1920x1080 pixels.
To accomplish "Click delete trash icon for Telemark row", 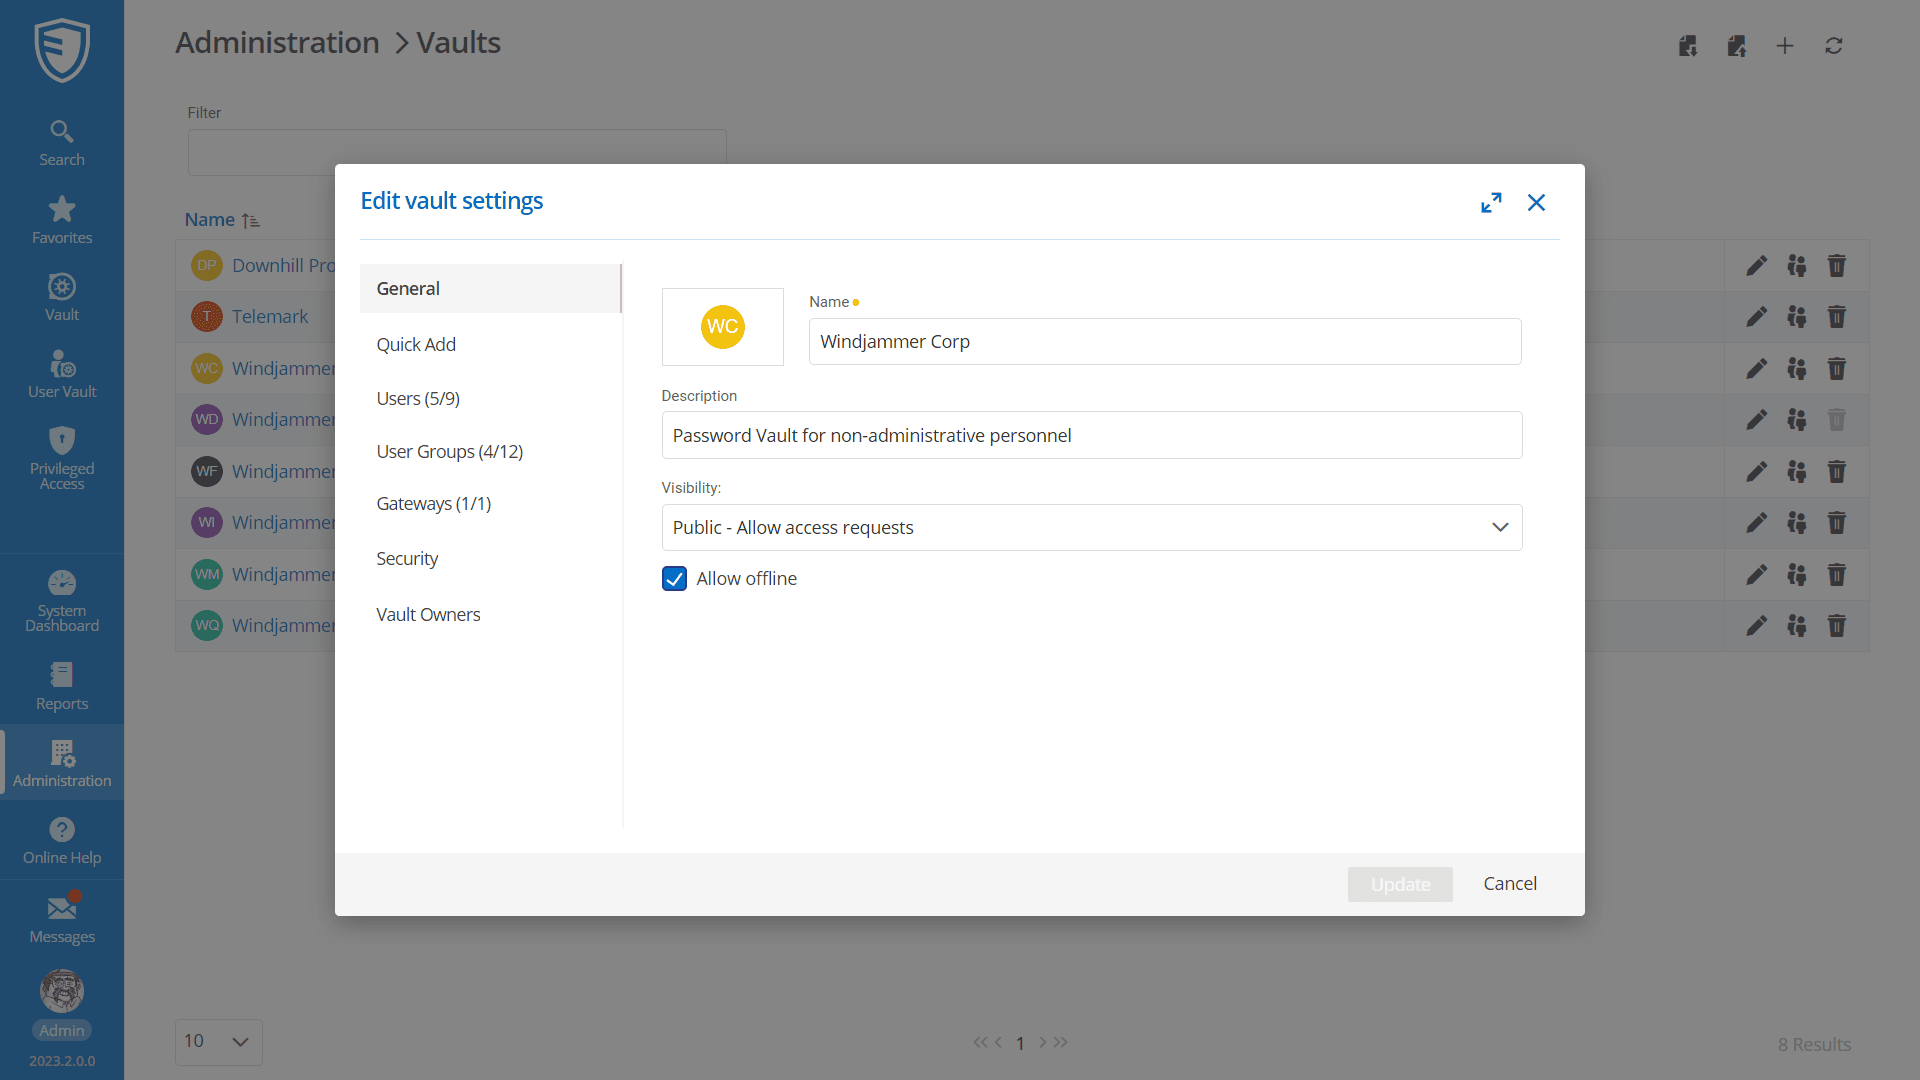I will point(1837,317).
